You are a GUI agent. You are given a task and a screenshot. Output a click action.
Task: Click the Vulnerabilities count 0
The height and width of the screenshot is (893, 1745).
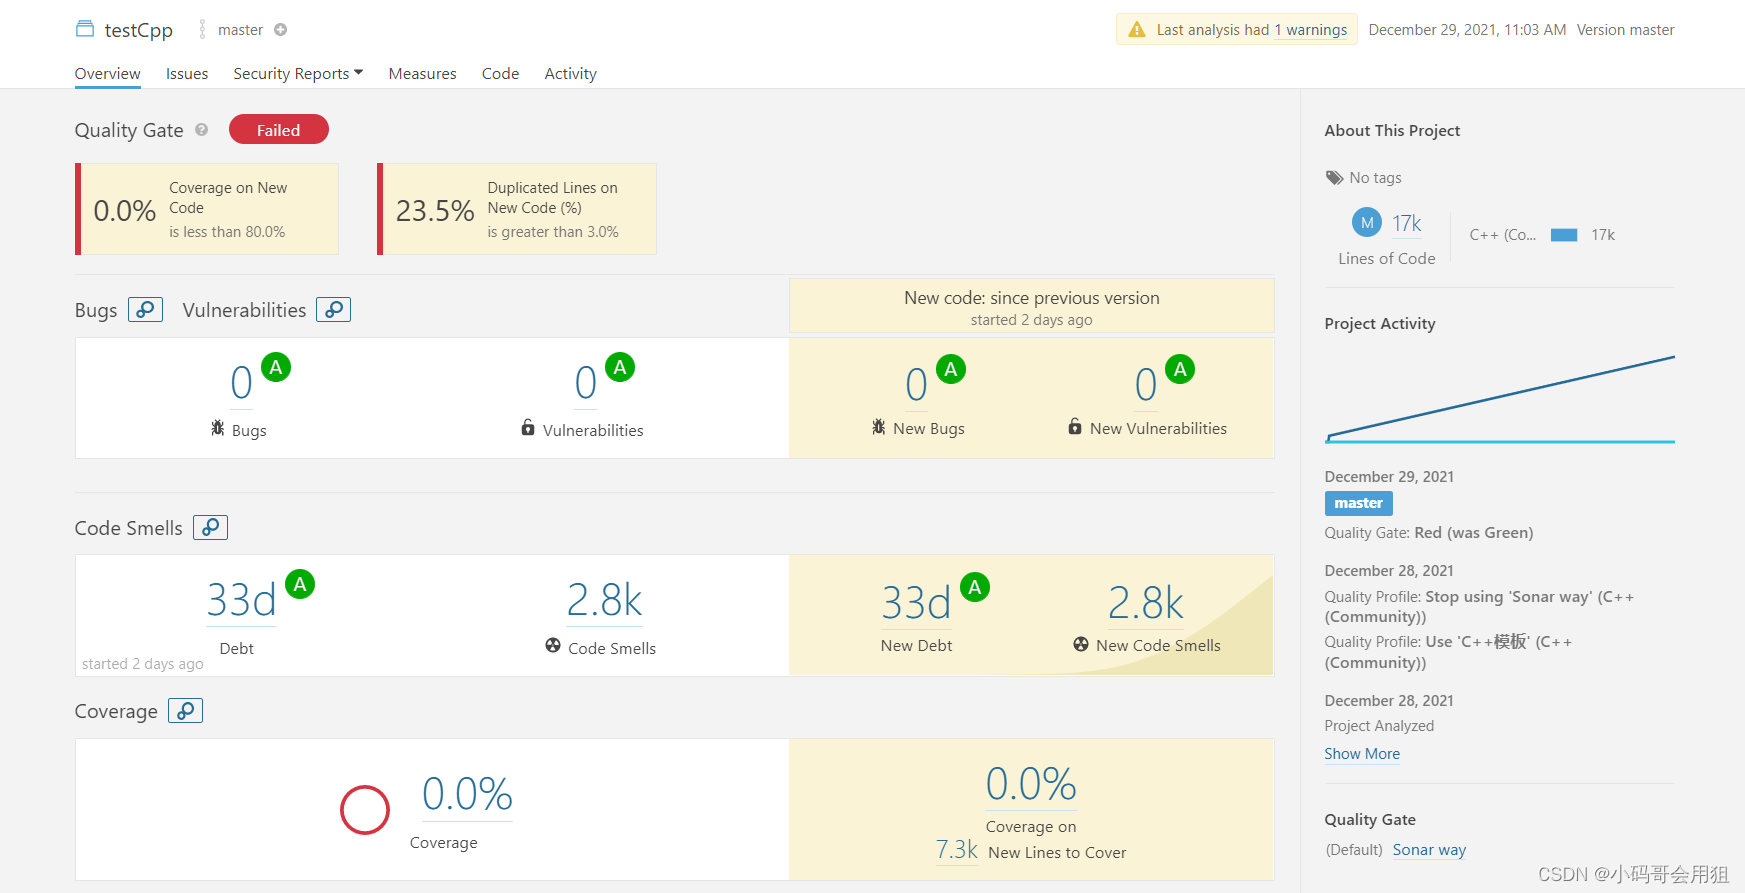click(x=585, y=383)
